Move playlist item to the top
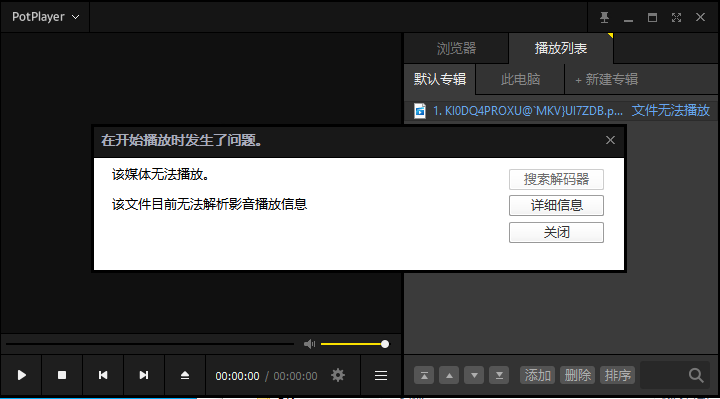Image resolution: width=720 pixels, height=399 pixels. pos(424,376)
